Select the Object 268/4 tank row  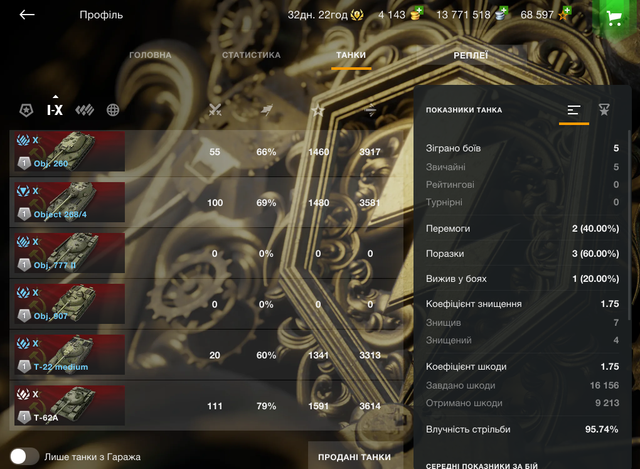tap(206, 202)
